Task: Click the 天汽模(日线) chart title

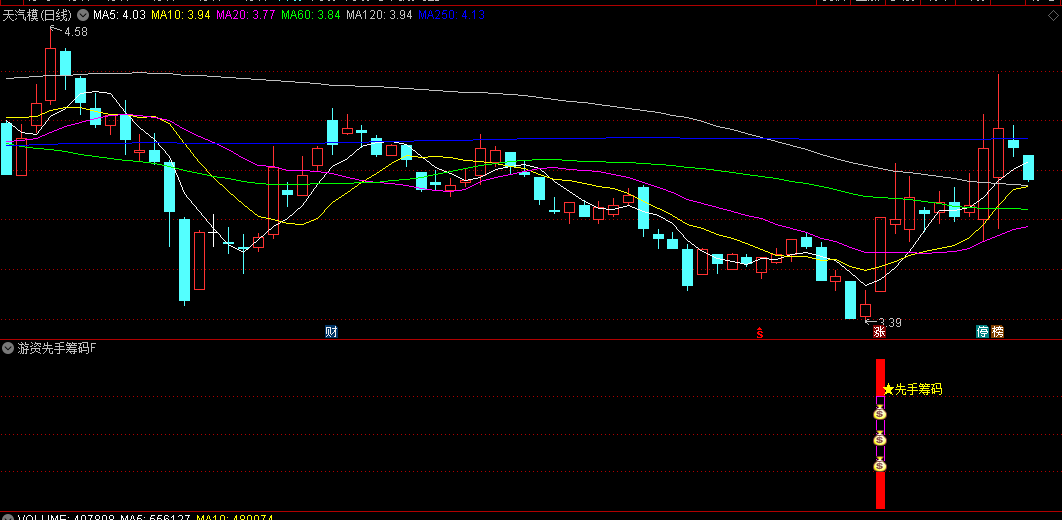Action: 39,14
